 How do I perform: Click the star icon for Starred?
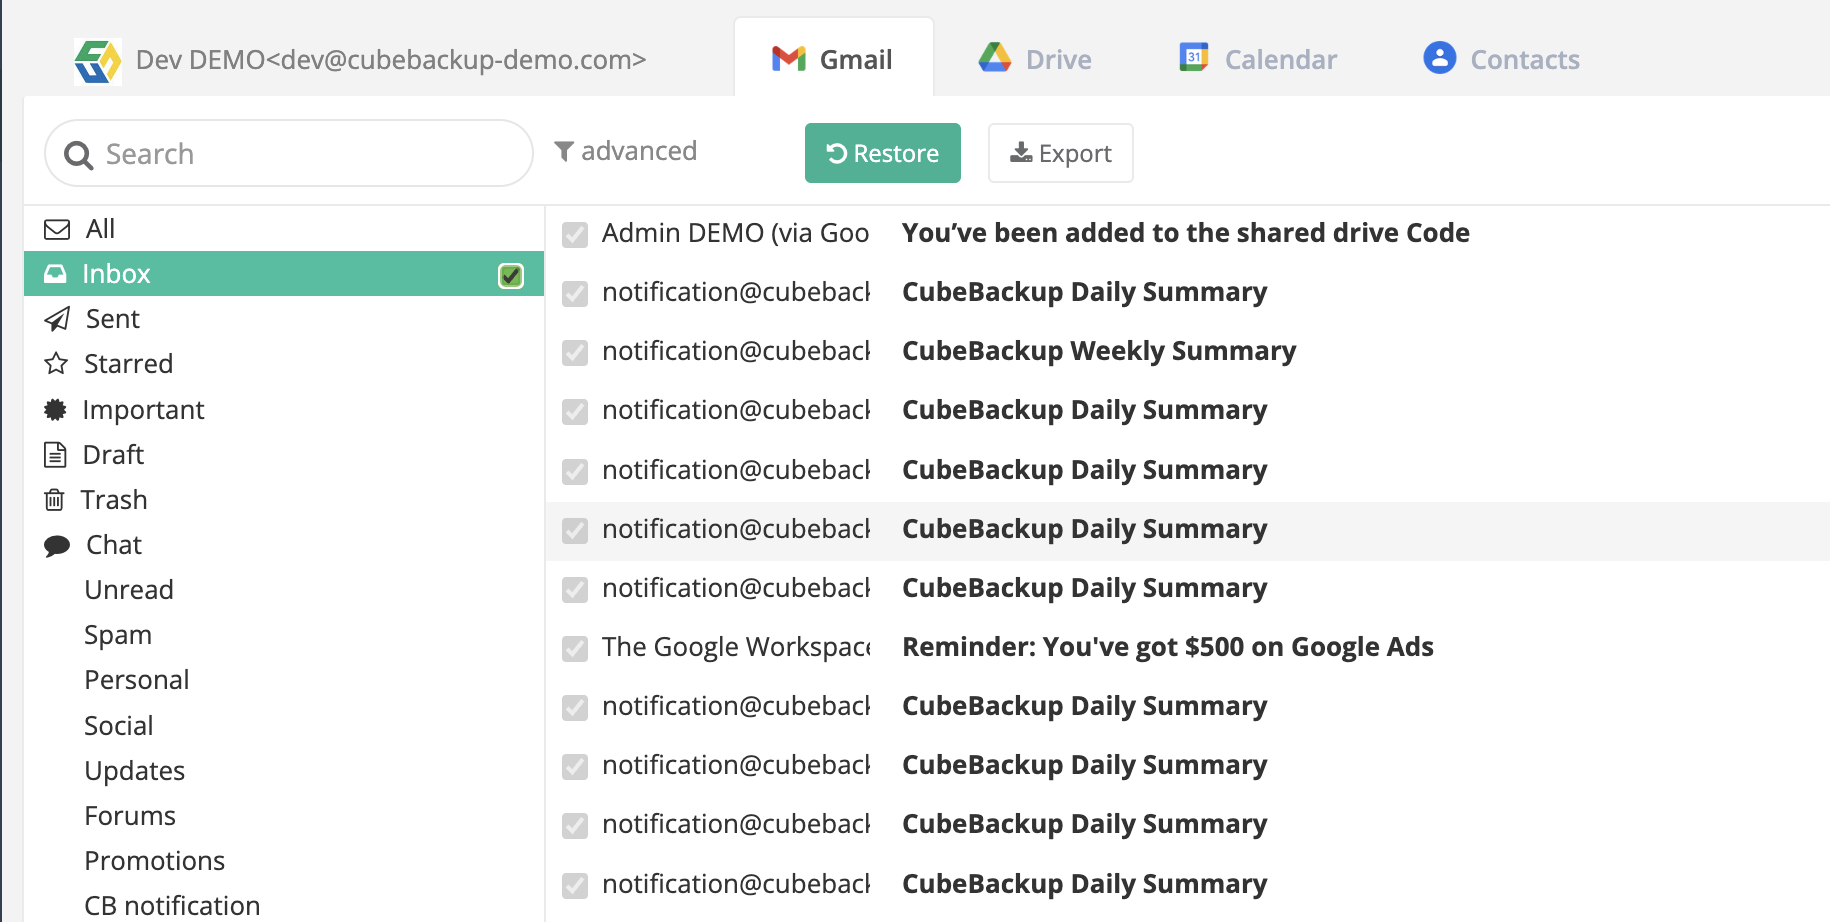56,363
